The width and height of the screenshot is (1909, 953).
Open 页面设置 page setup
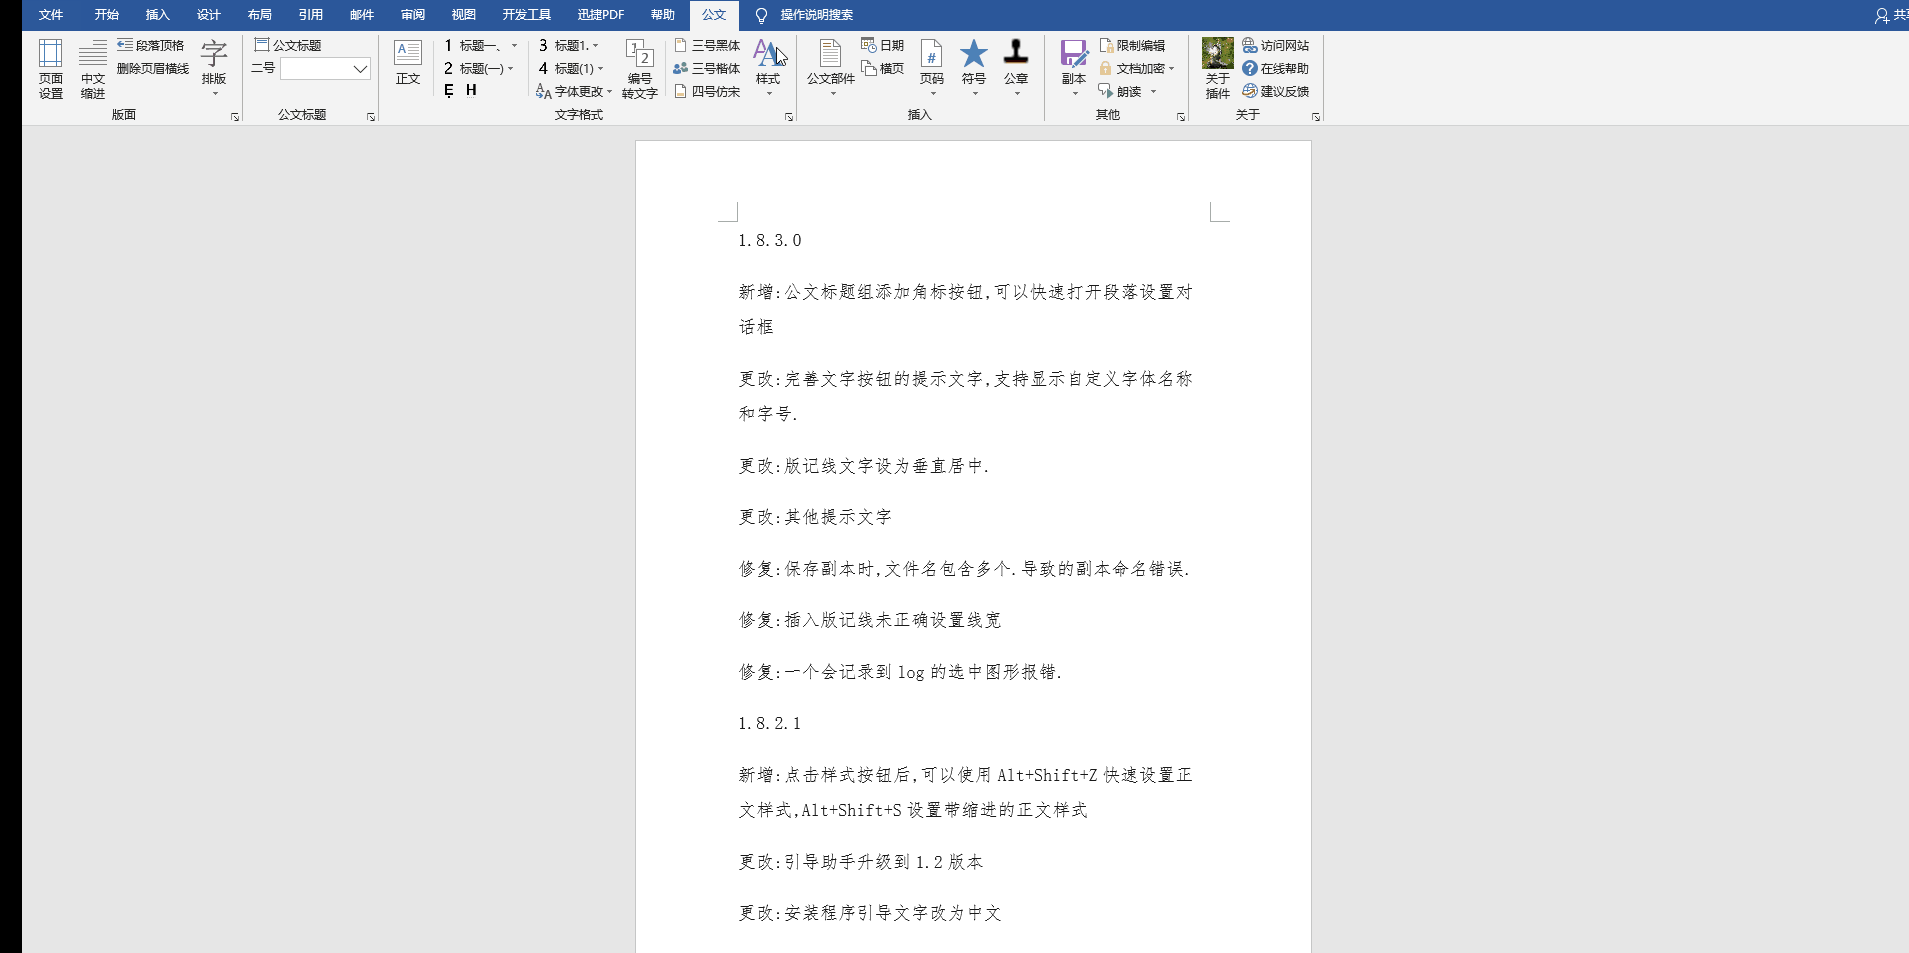[x=51, y=68]
